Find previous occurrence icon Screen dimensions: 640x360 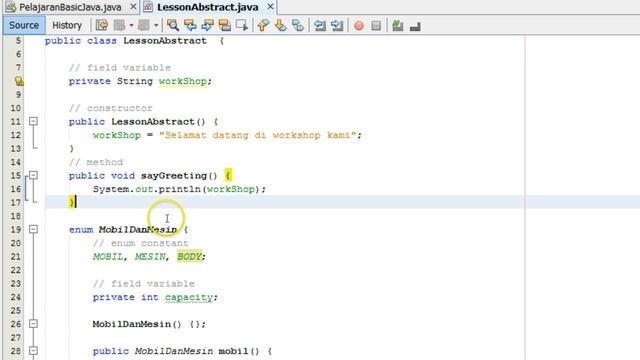click(x=190, y=25)
